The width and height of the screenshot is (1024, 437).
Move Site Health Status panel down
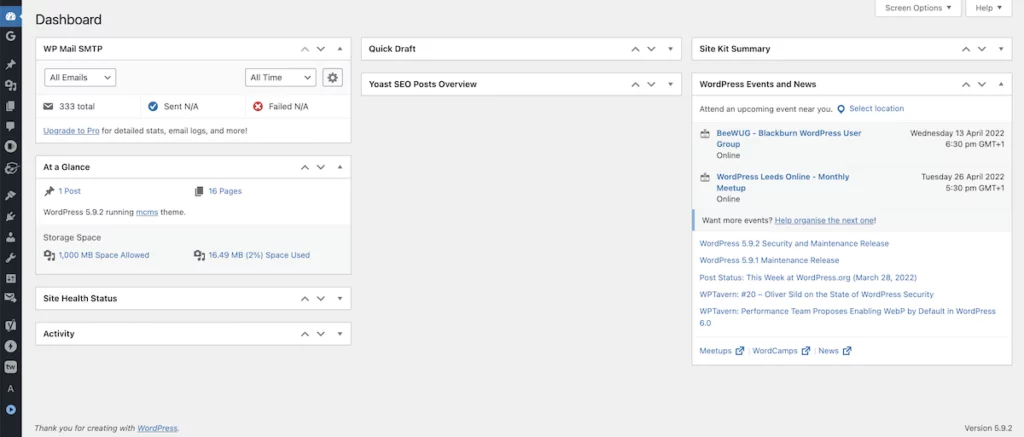coord(321,299)
